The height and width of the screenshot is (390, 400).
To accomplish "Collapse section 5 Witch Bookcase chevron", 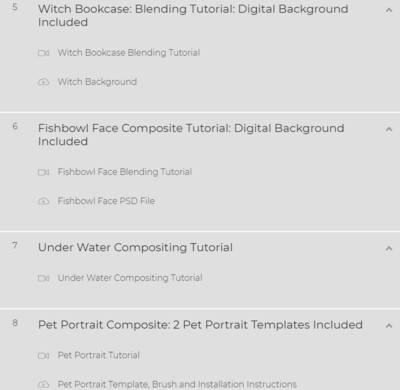I will pos(389,10).
